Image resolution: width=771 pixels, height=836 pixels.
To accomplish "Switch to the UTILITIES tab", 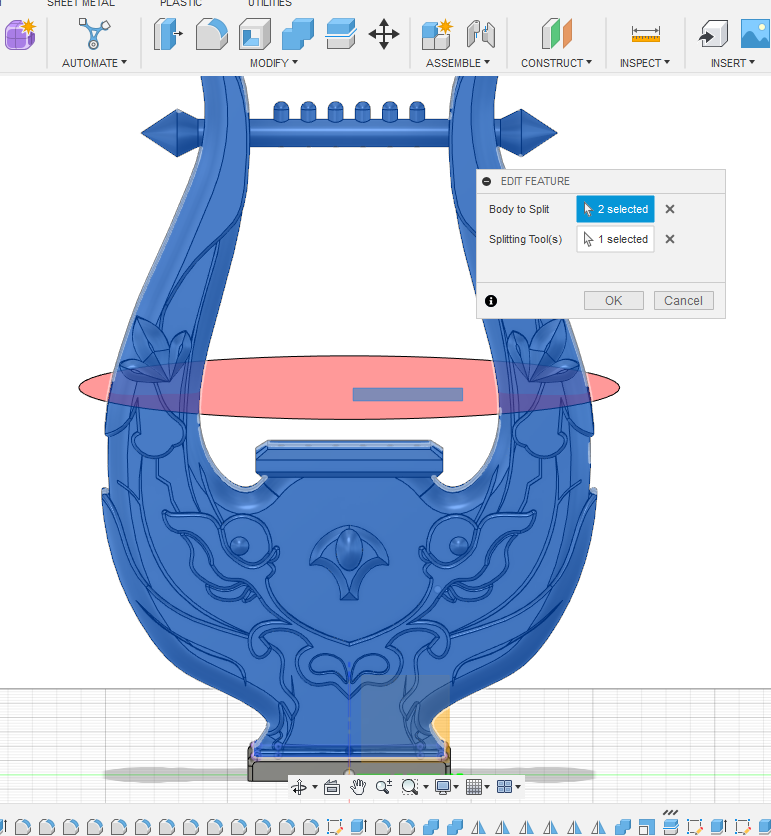I will [270, 3].
